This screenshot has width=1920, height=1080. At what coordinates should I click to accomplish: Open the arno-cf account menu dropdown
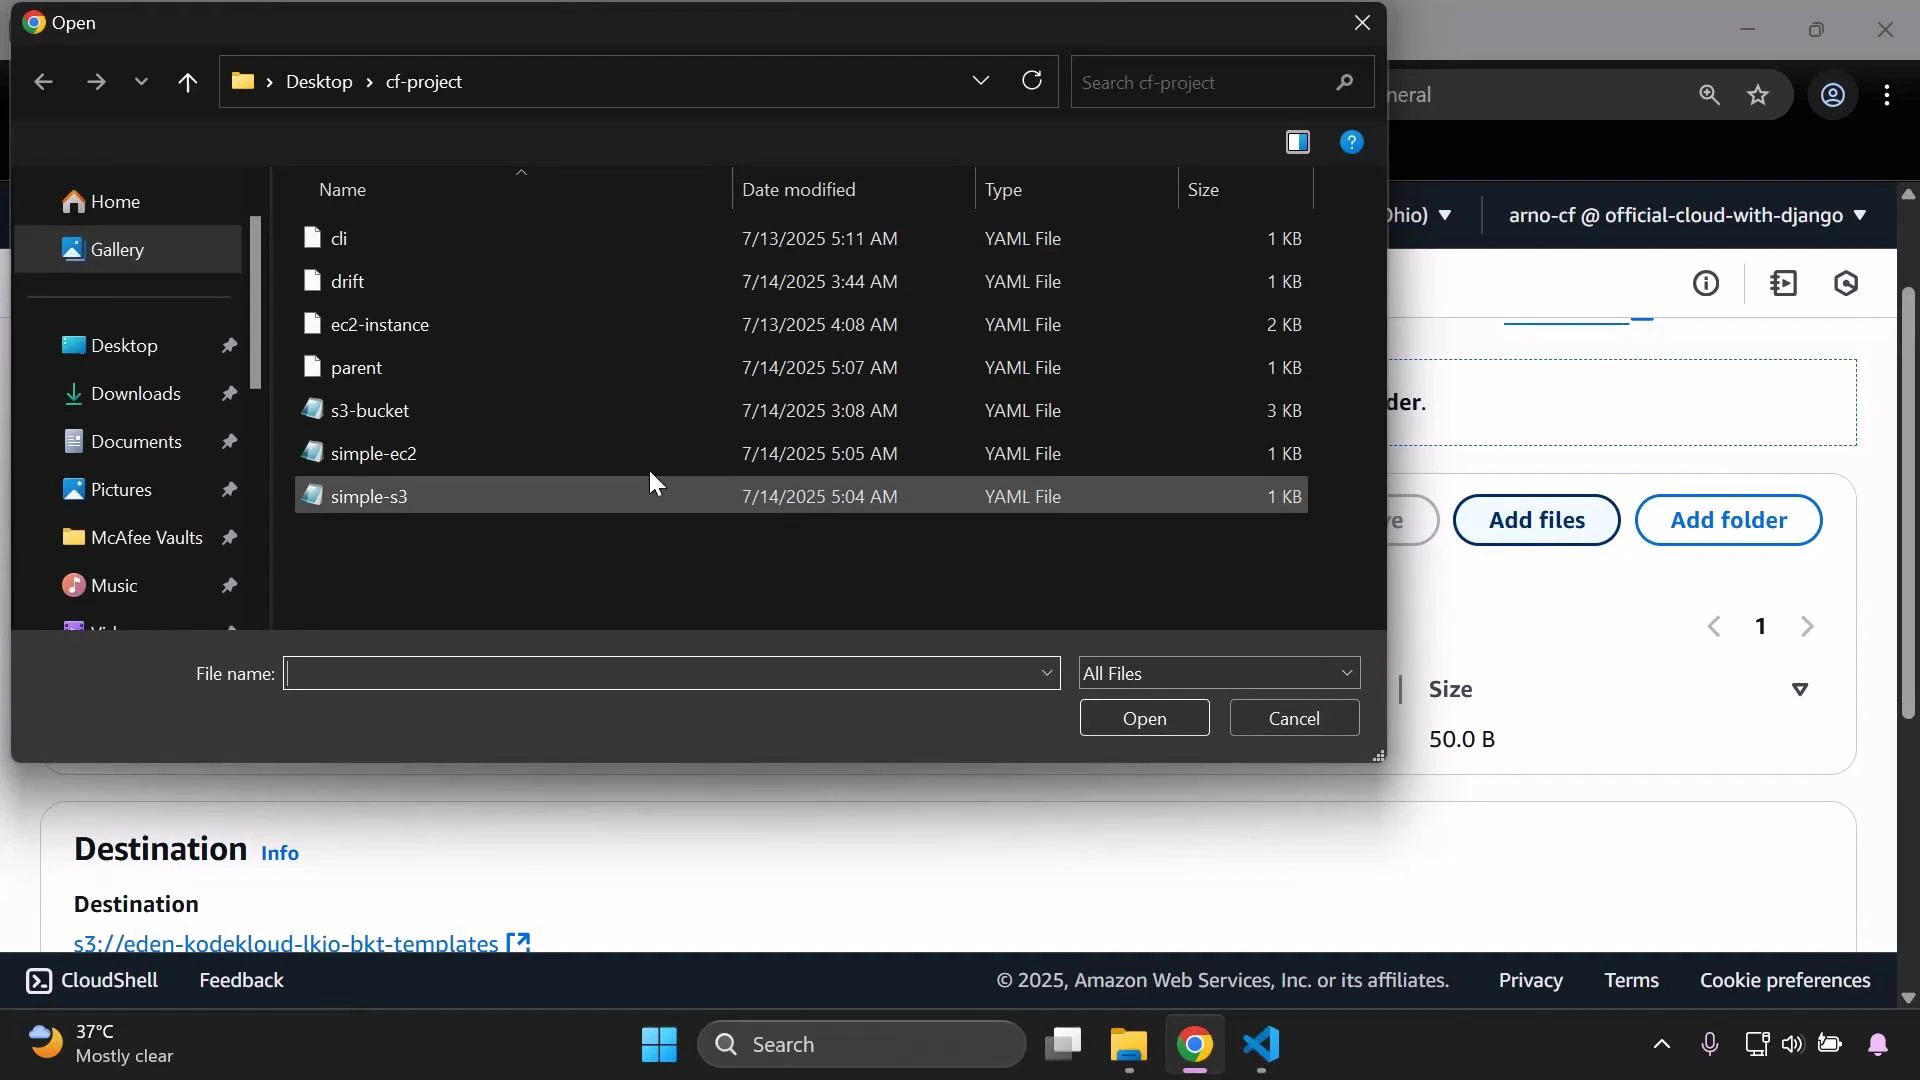[1686, 215]
